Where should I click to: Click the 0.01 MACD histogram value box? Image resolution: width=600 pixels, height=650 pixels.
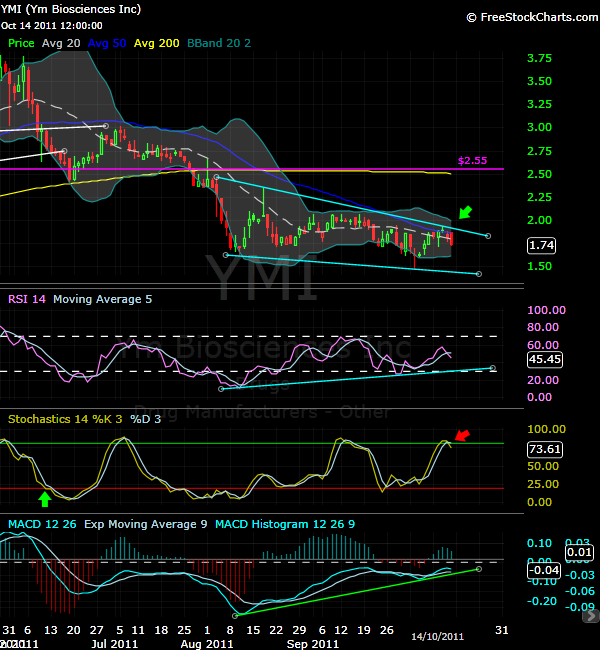click(x=579, y=552)
